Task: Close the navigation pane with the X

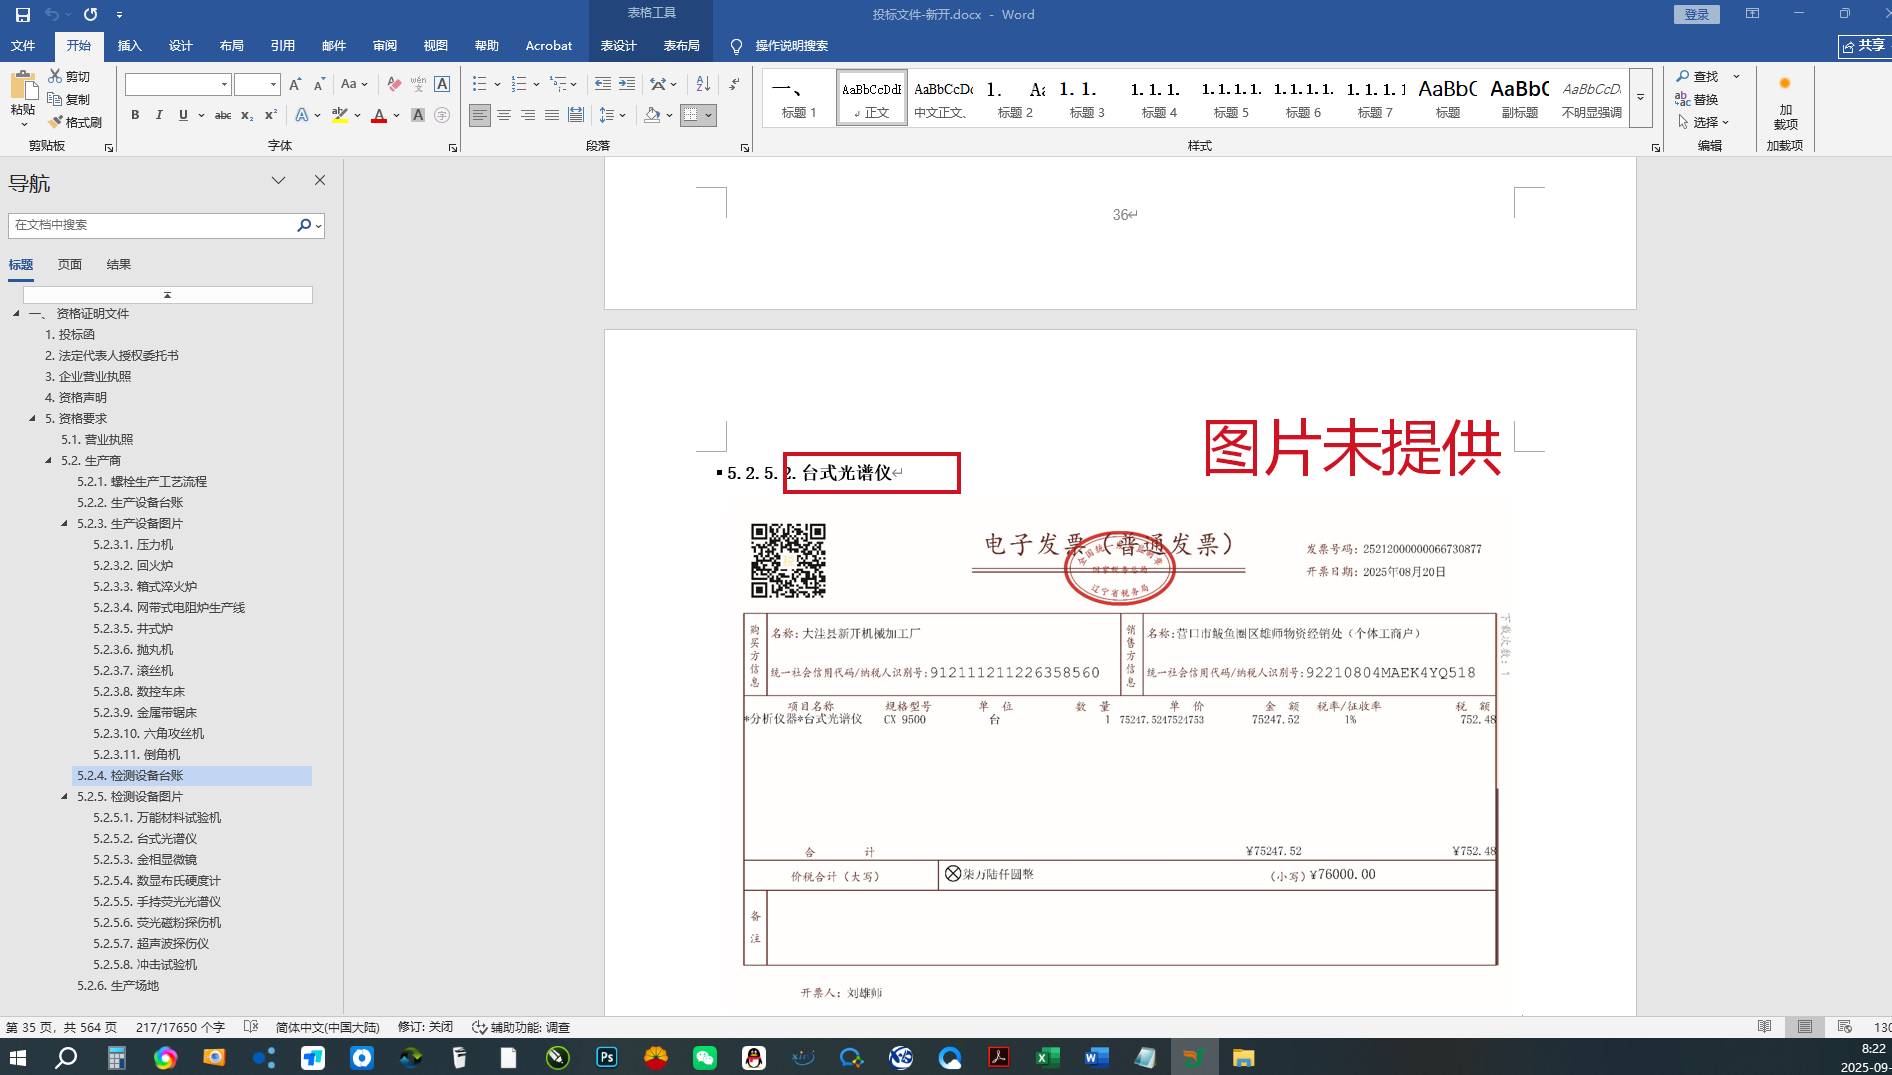Action: (320, 180)
